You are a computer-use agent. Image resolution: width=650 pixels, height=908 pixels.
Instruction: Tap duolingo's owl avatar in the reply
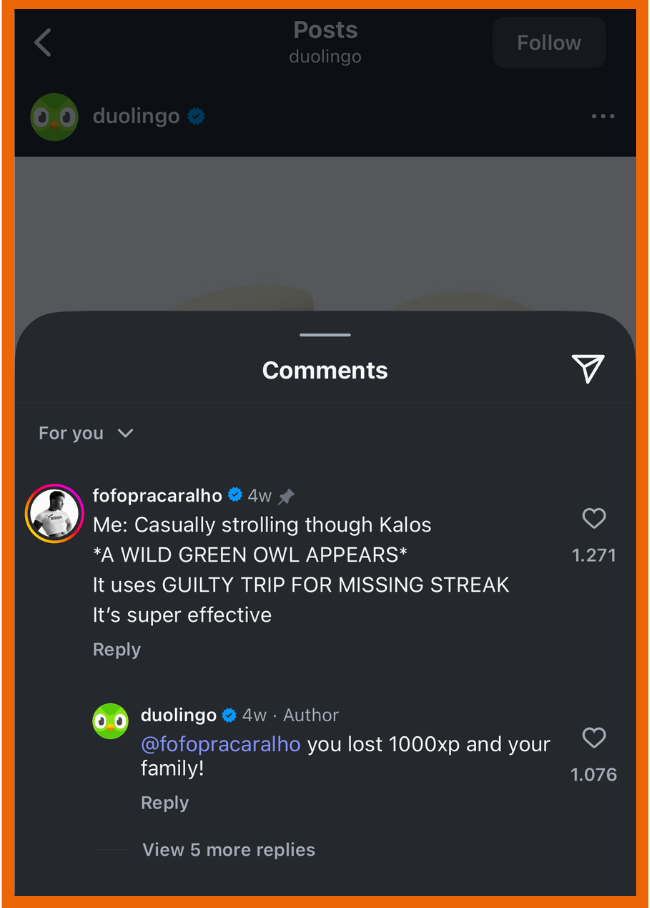tap(111, 721)
